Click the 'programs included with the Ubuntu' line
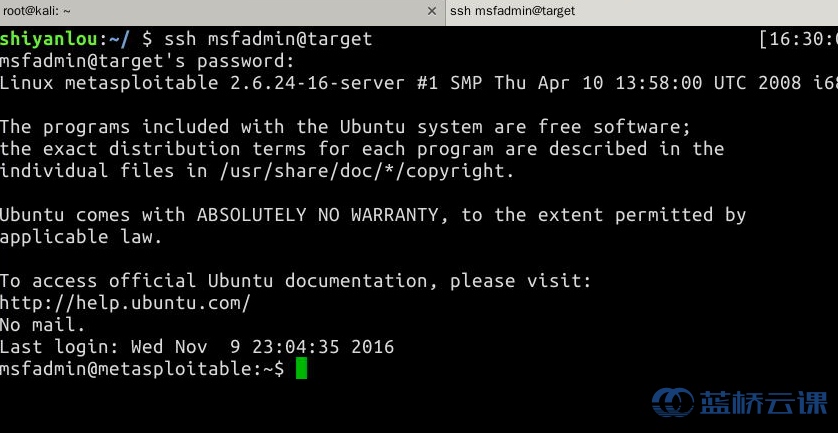 point(345,127)
